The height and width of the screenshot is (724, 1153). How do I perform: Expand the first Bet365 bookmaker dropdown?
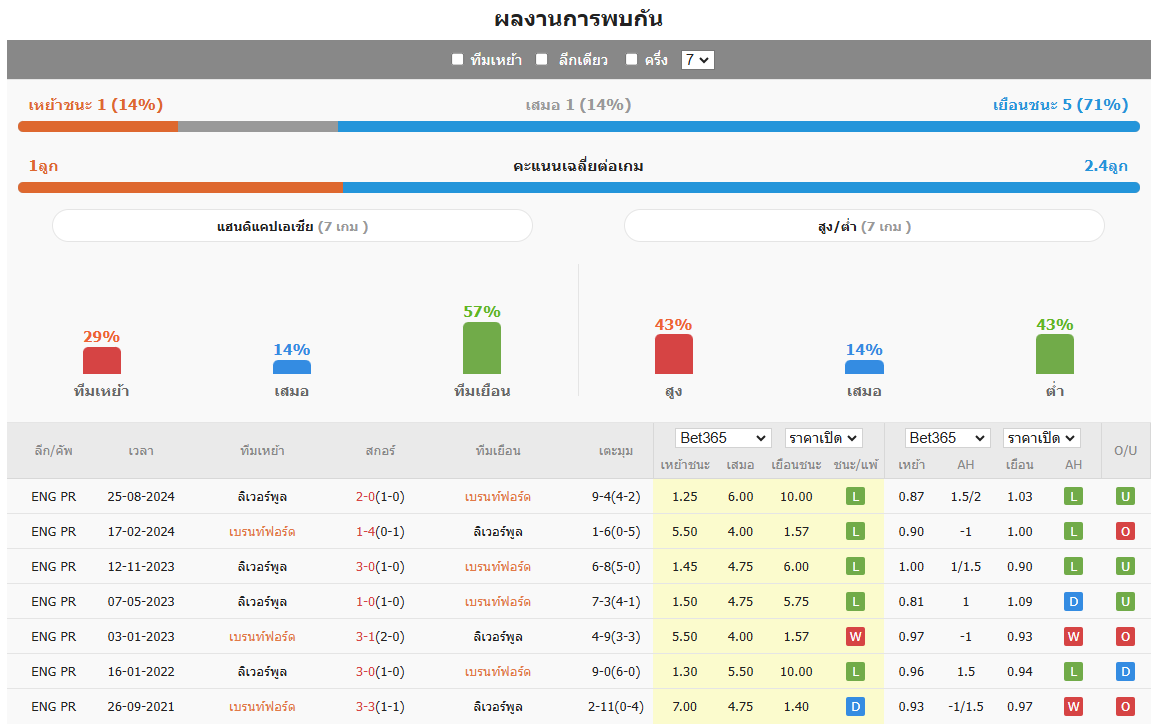click(724, 438)
